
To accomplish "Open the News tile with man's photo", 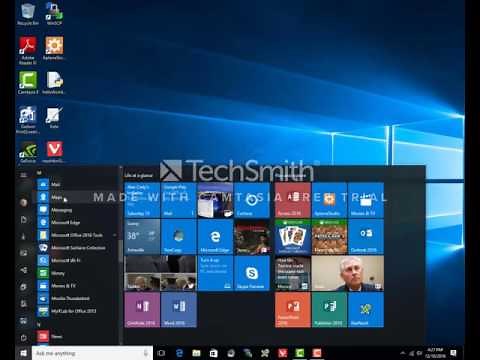I will (348, 273).
